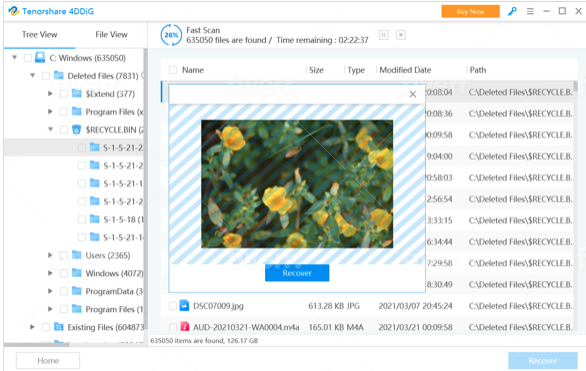Expand the Program Files (x node below $Extend
Screen dimensions: 586x371
click(50, 111)
